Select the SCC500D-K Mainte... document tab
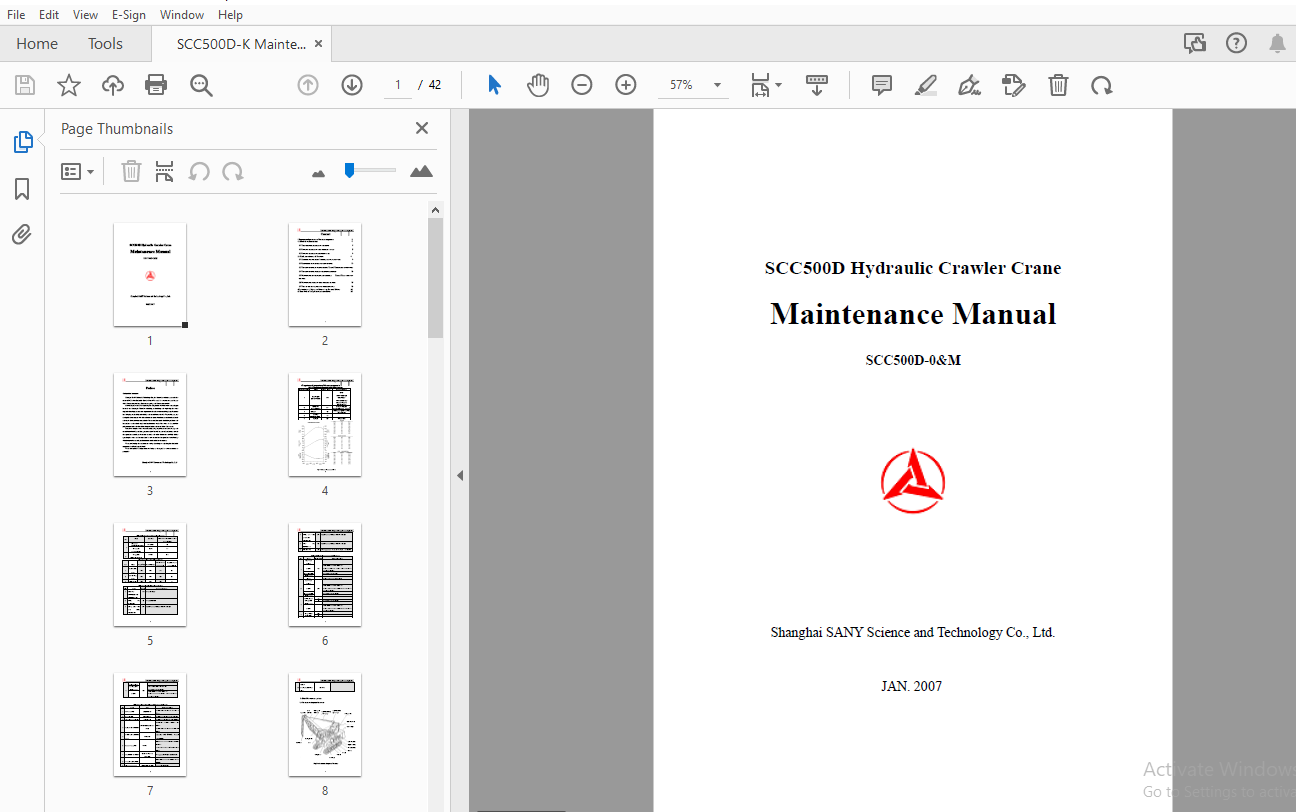The height and width of the screenshot is (812, 1296). (x=242, y=43)
